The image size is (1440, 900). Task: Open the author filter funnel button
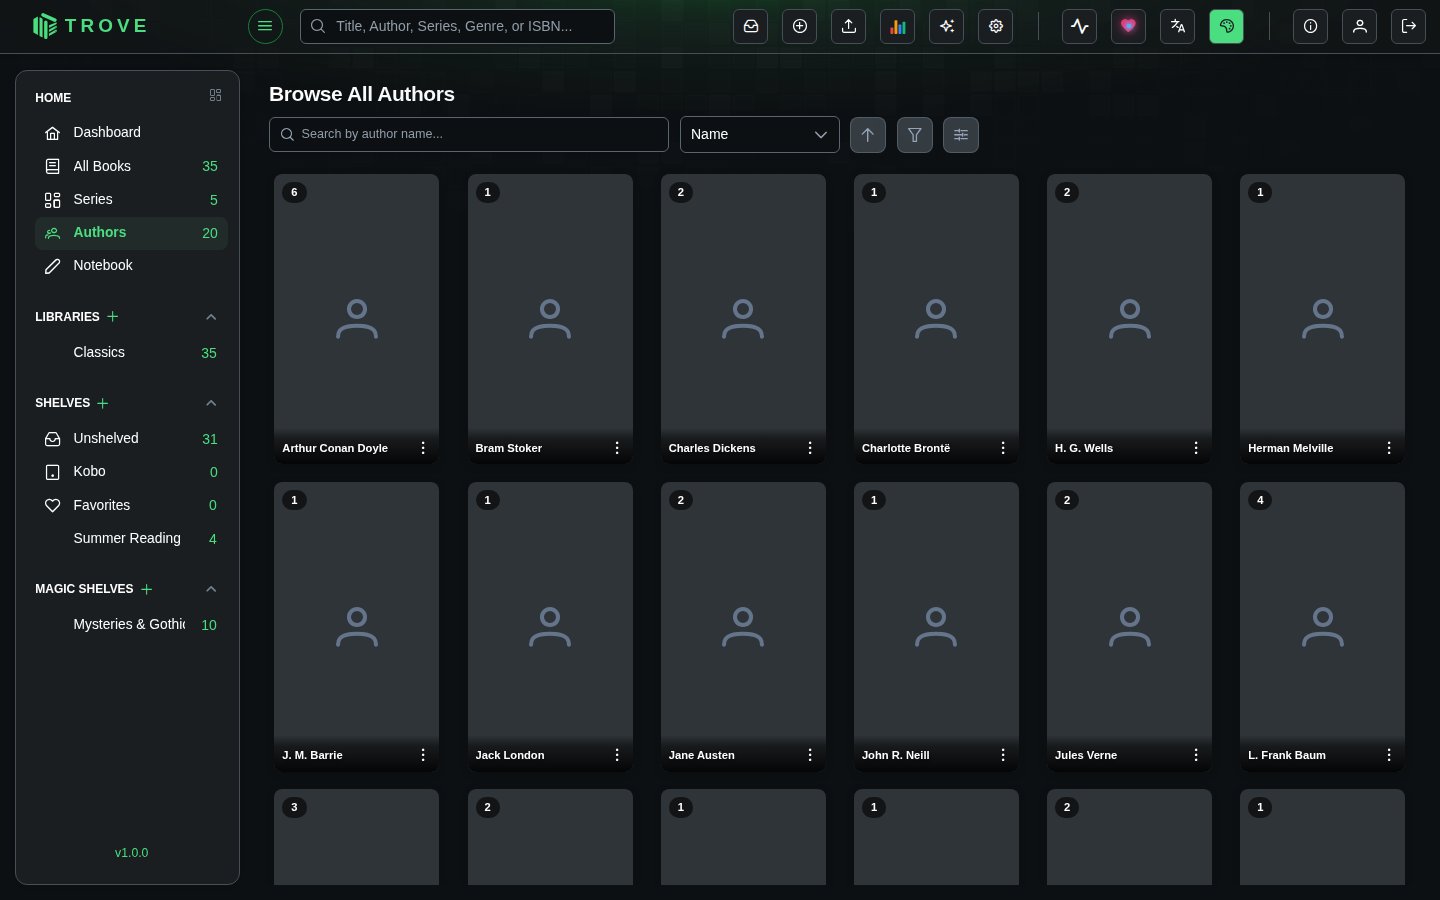[x=915, y=135]
